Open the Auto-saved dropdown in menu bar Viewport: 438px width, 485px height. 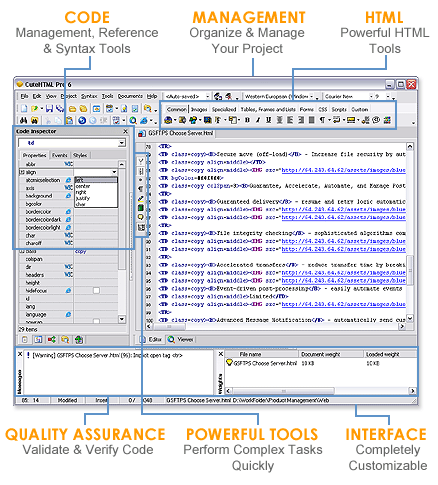(x=207, y=96)
